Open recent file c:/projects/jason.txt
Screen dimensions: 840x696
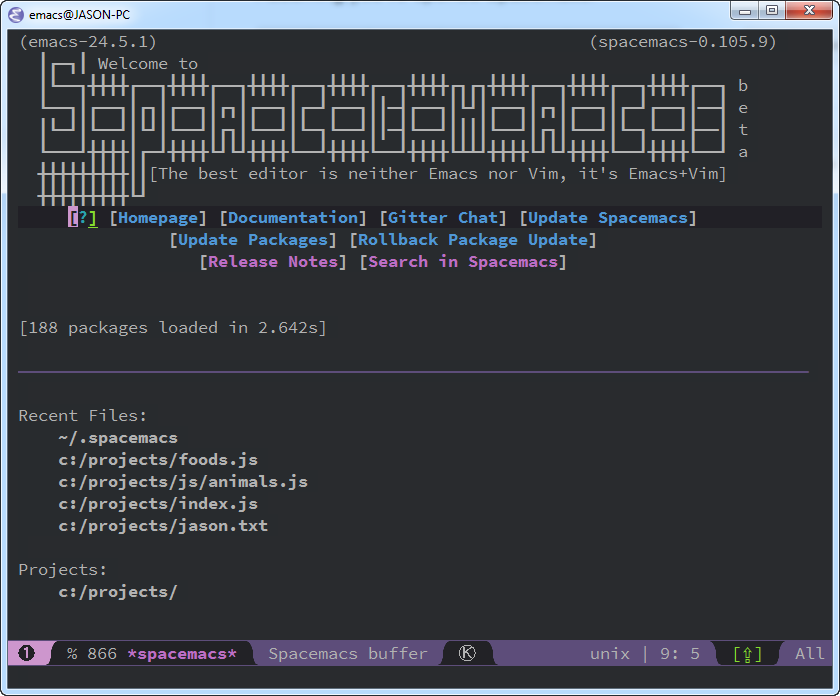163,526
